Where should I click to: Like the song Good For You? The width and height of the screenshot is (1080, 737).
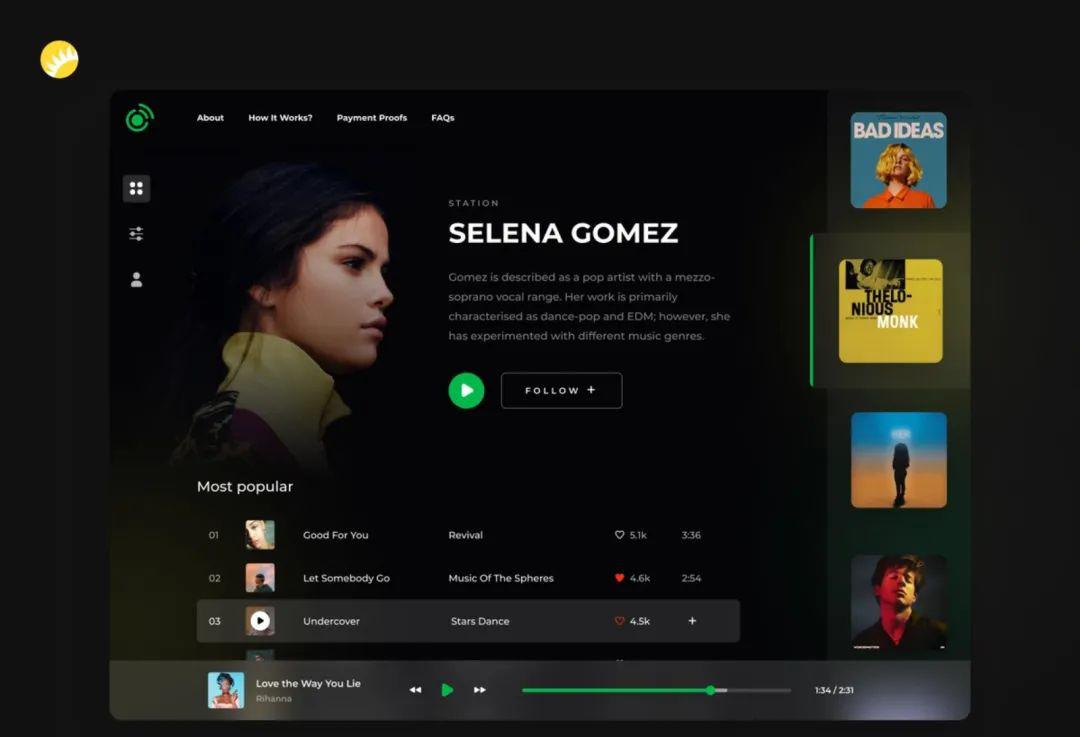coord(619,534)
